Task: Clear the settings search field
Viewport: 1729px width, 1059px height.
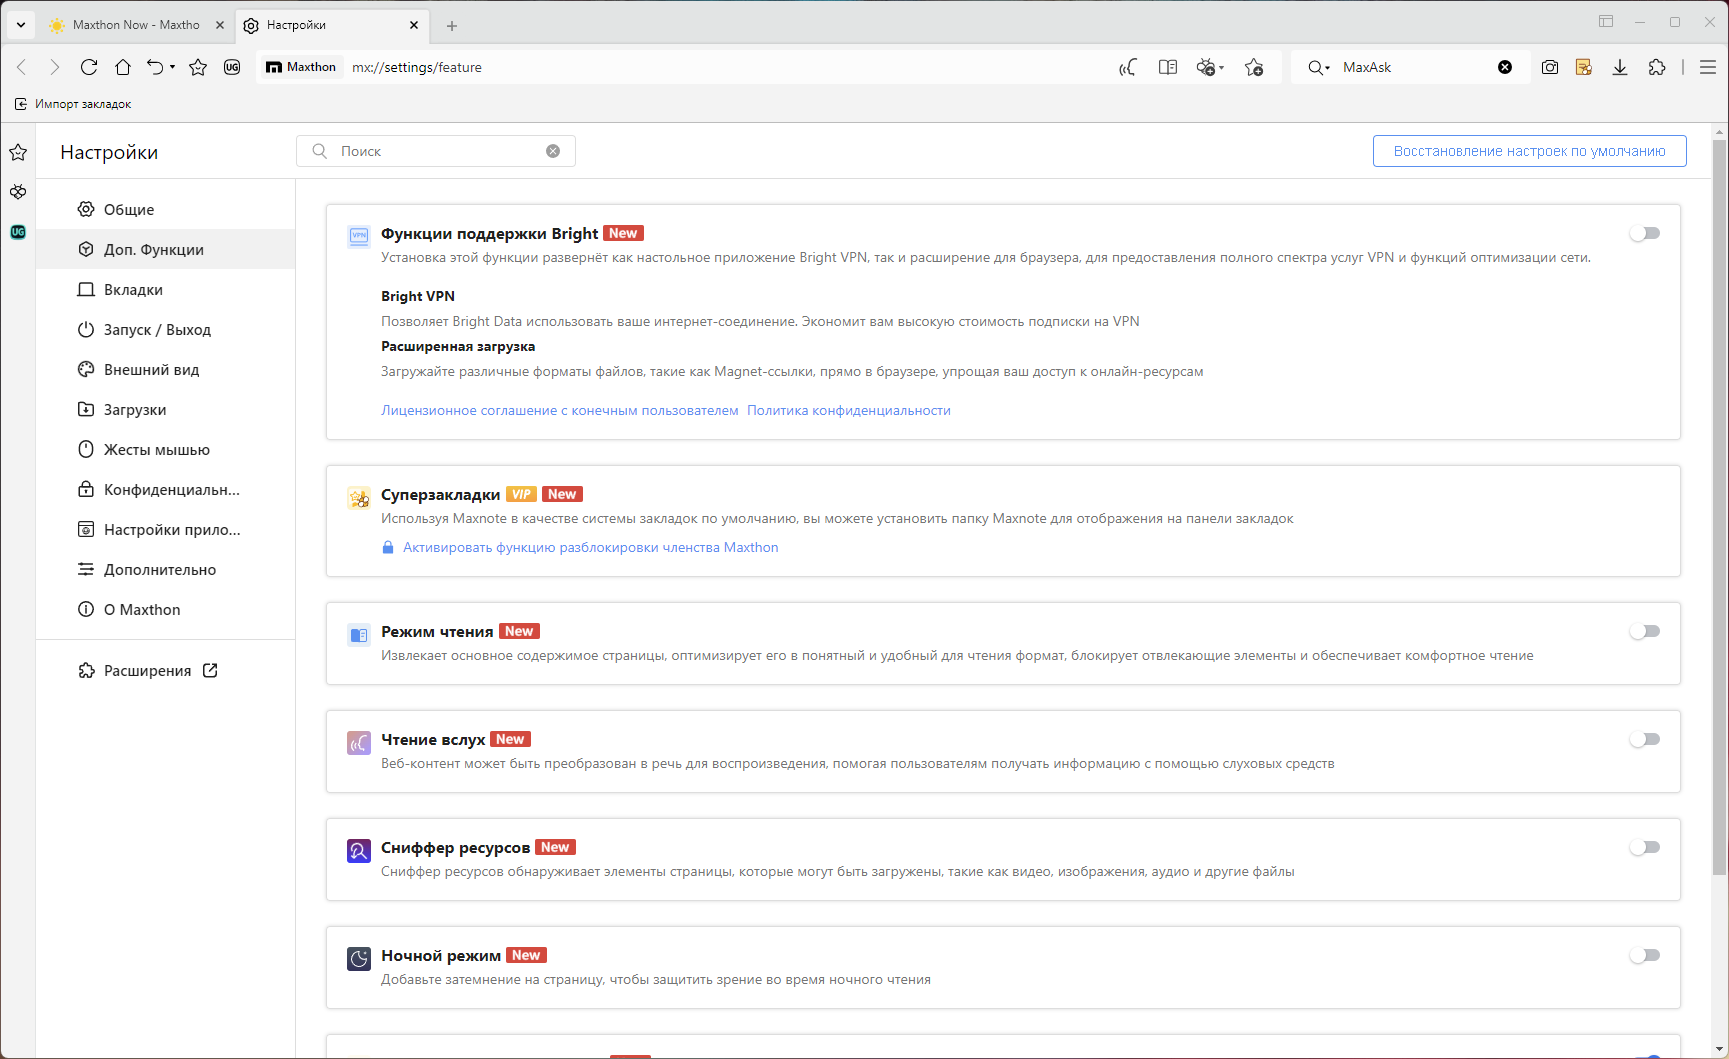Action: click(x=553, y=151)
